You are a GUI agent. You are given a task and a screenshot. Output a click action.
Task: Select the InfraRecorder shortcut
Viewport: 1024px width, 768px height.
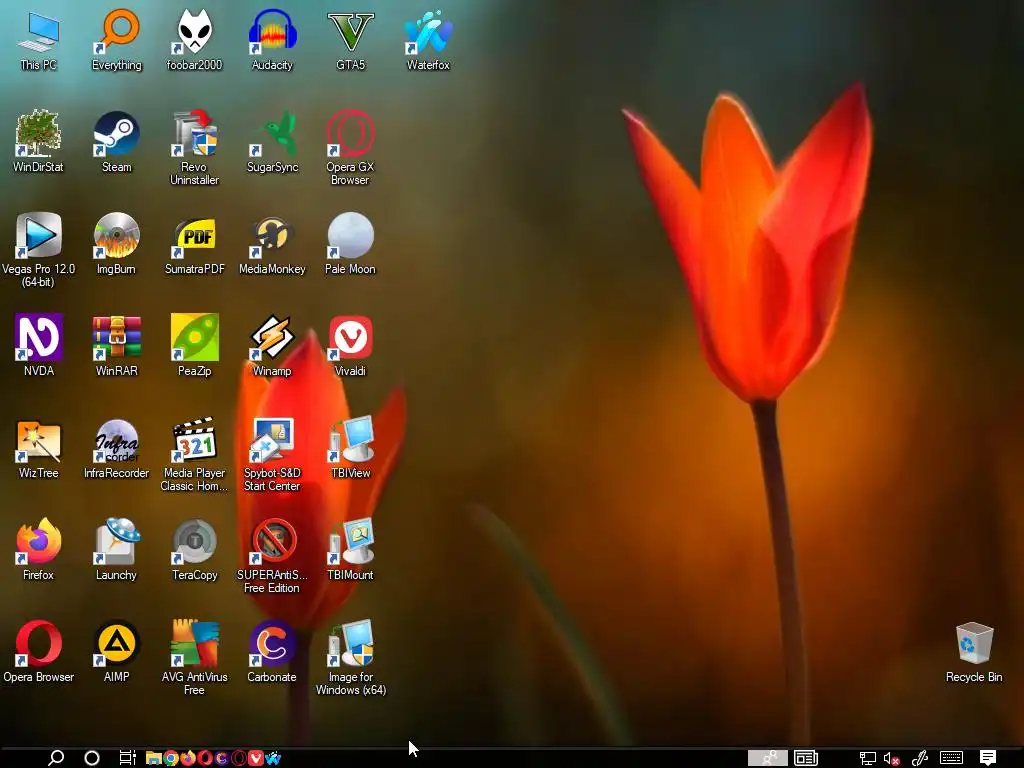[x=117, y=448]
